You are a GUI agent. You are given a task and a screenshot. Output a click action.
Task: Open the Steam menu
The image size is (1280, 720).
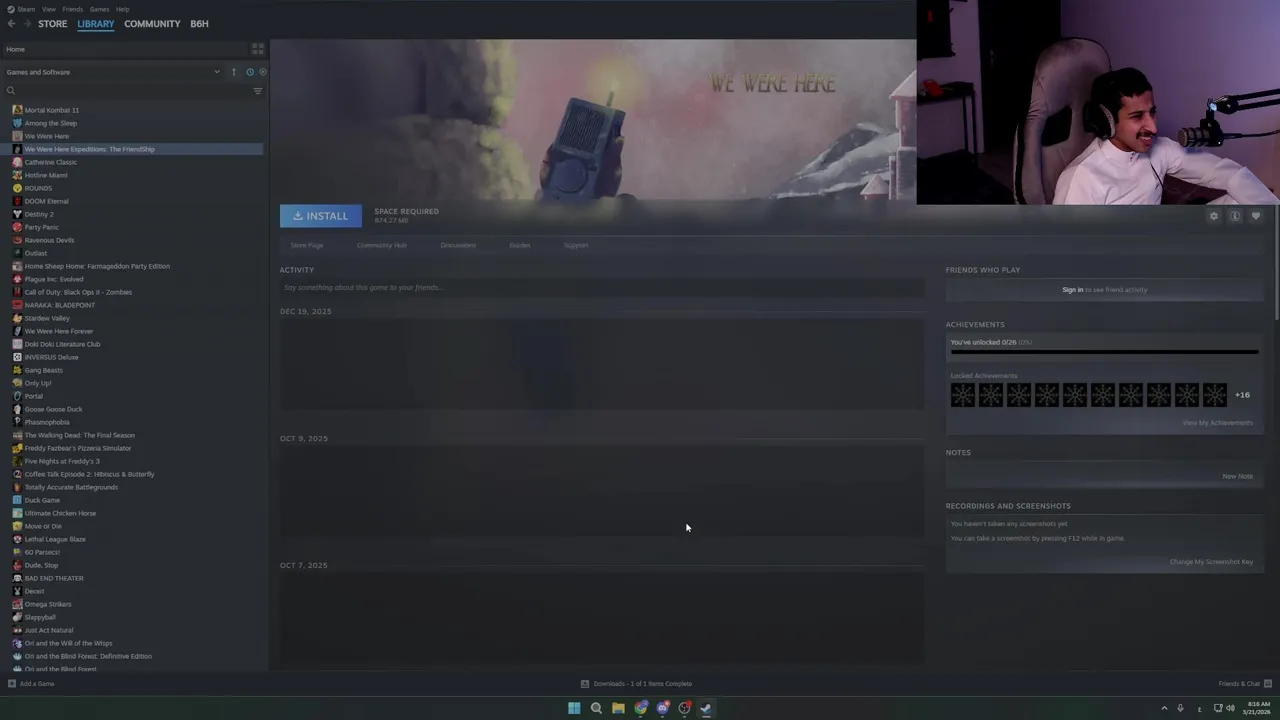pos(26,9)
